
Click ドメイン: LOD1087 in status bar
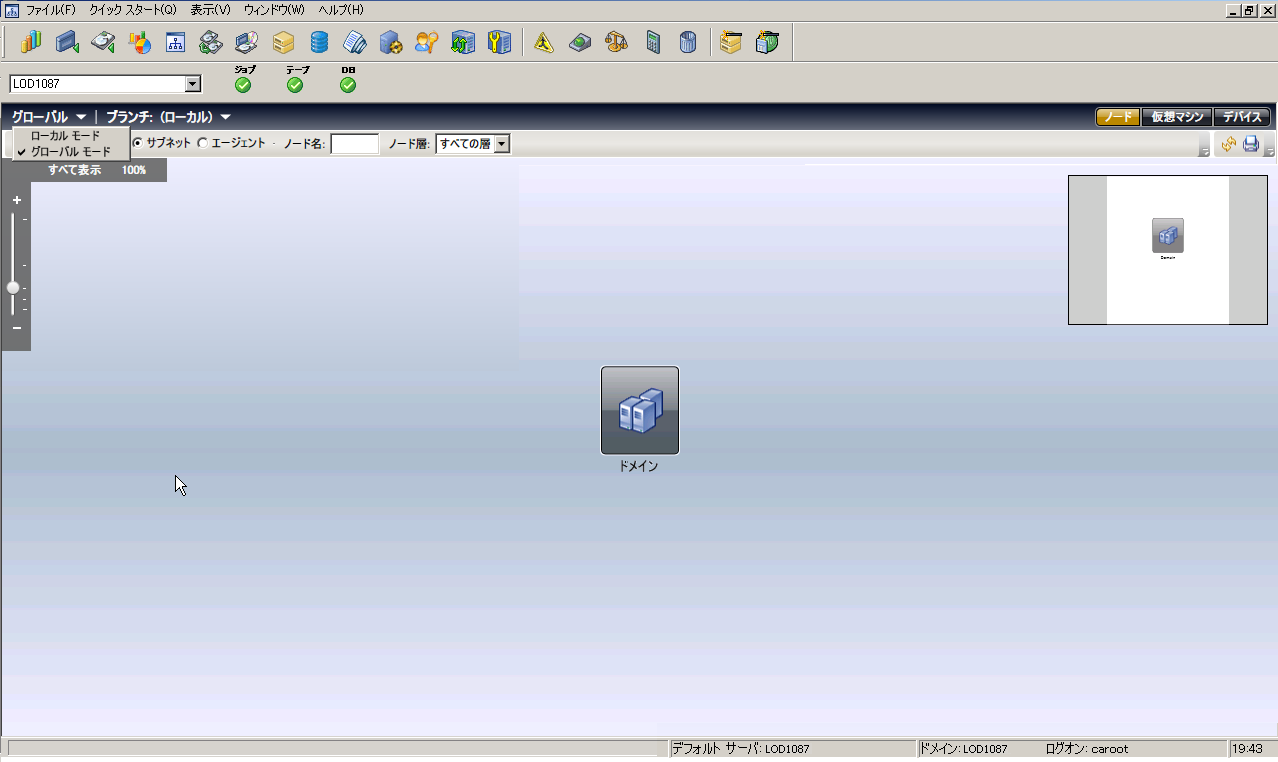coord(963,748)
